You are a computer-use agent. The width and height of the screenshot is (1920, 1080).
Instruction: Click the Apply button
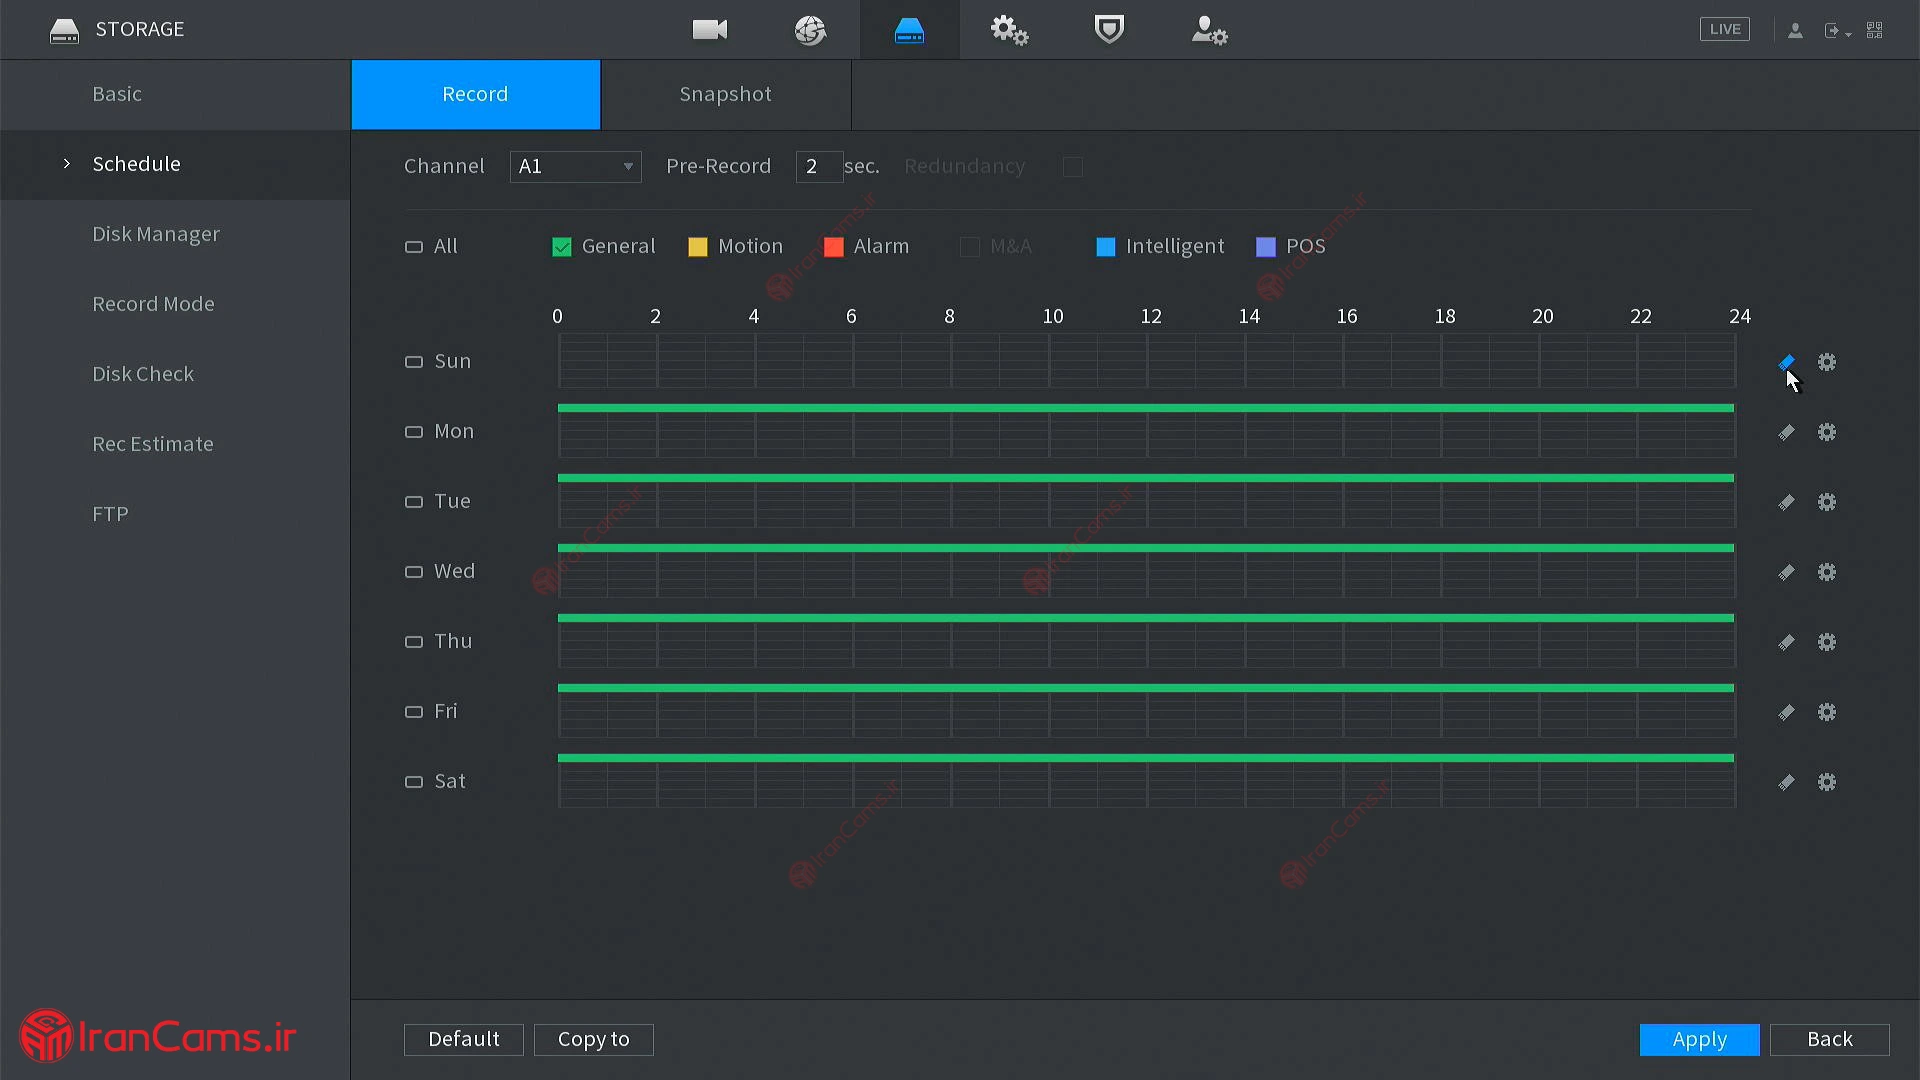(x=1699, y=1039)
